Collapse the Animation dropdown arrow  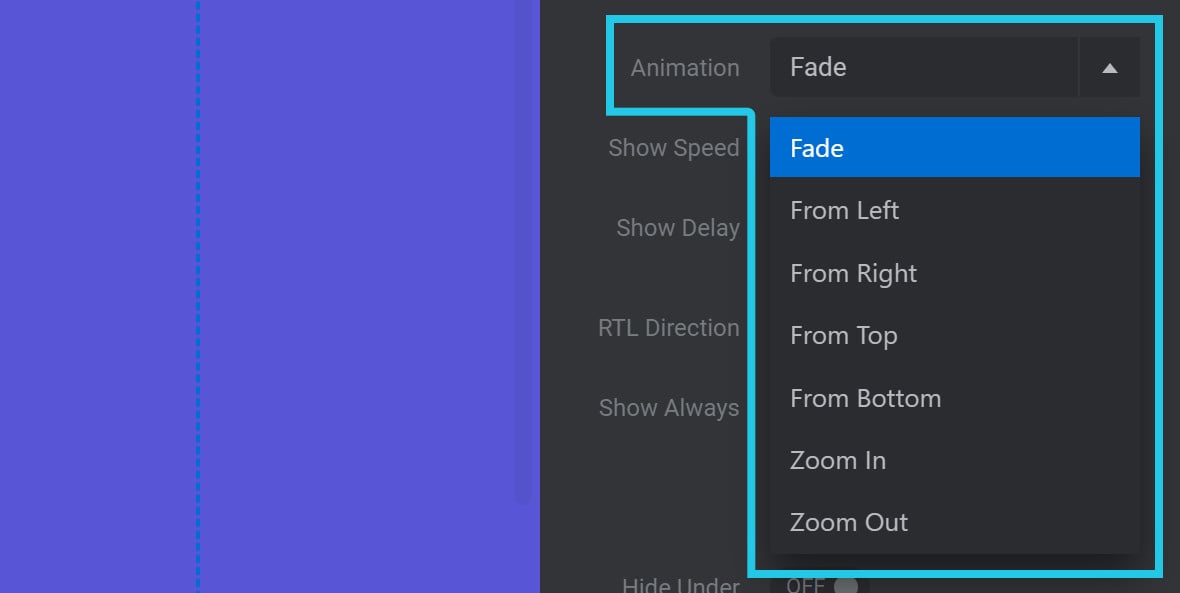click(1109, 68)
